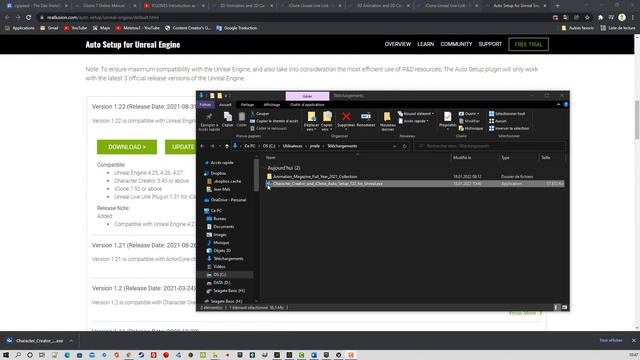Click Sélectionner tout
Viewport: 640px width, 360px height.
point(507,113)
